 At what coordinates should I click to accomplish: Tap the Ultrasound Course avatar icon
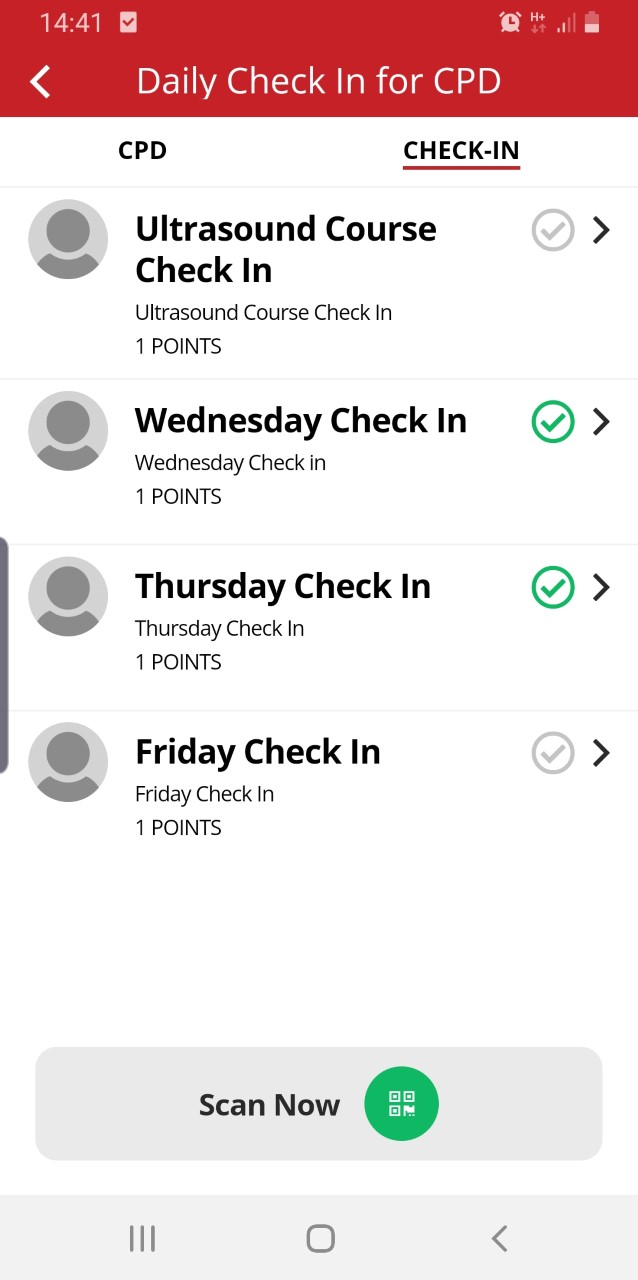[68, 239]
